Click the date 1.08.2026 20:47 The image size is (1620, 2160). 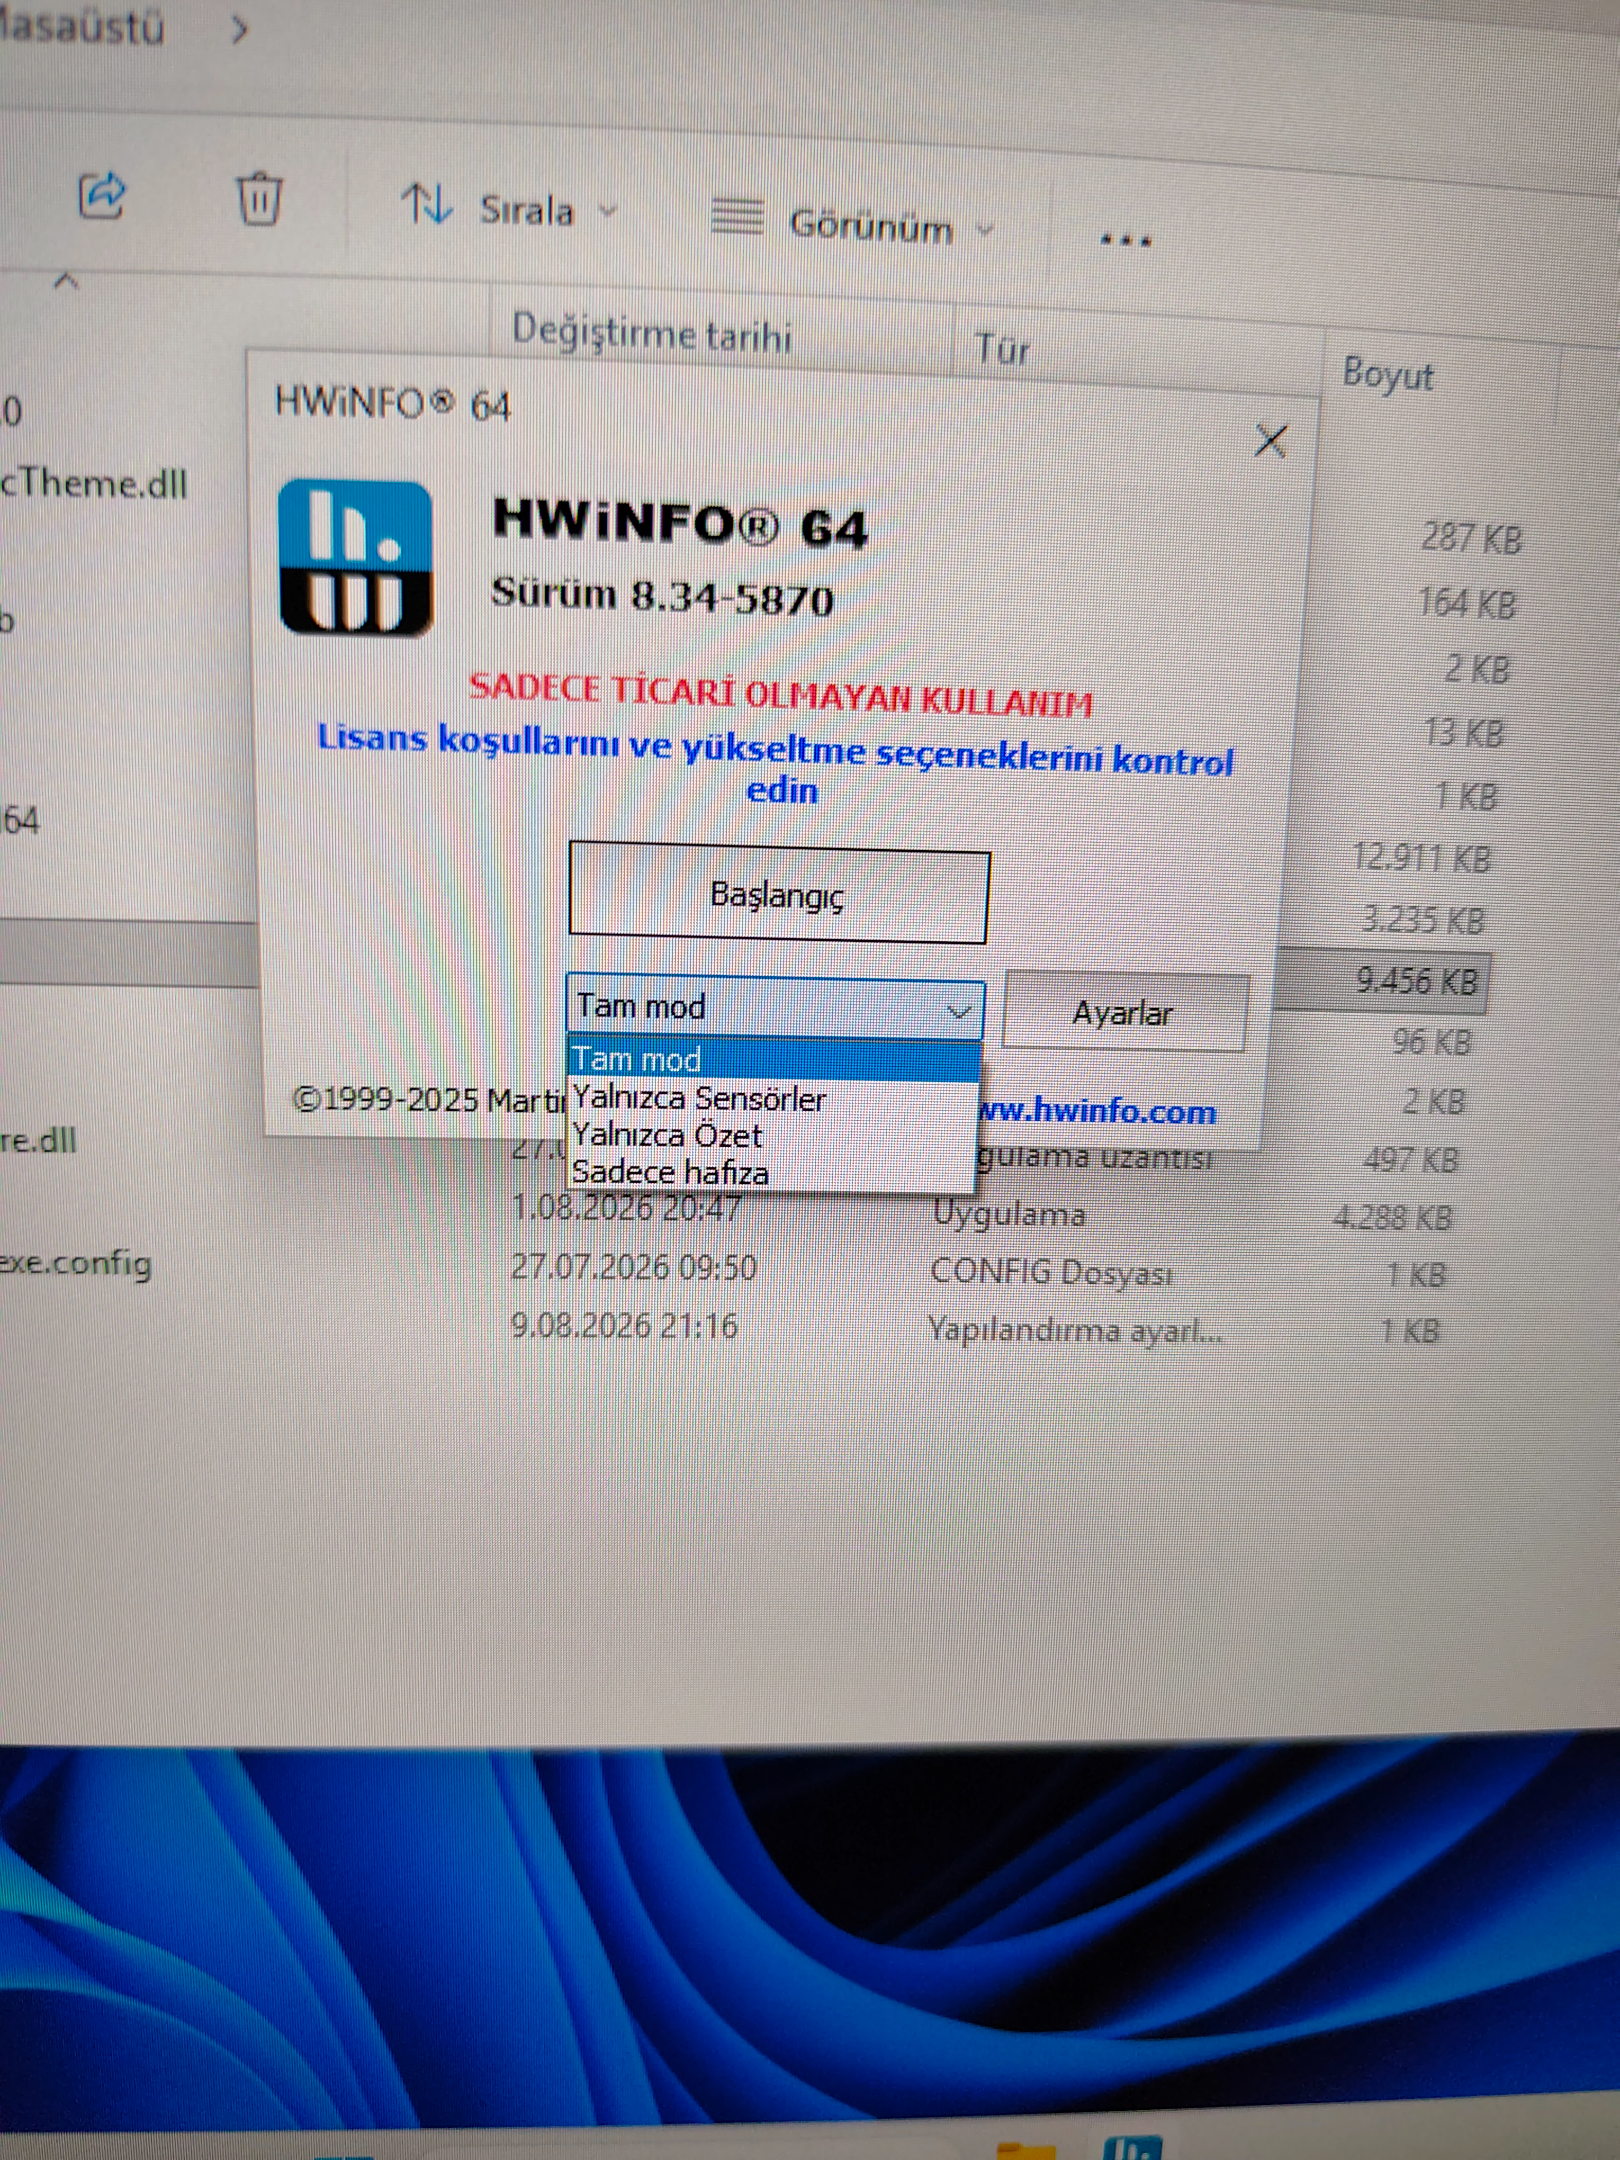click(627, 1208)
